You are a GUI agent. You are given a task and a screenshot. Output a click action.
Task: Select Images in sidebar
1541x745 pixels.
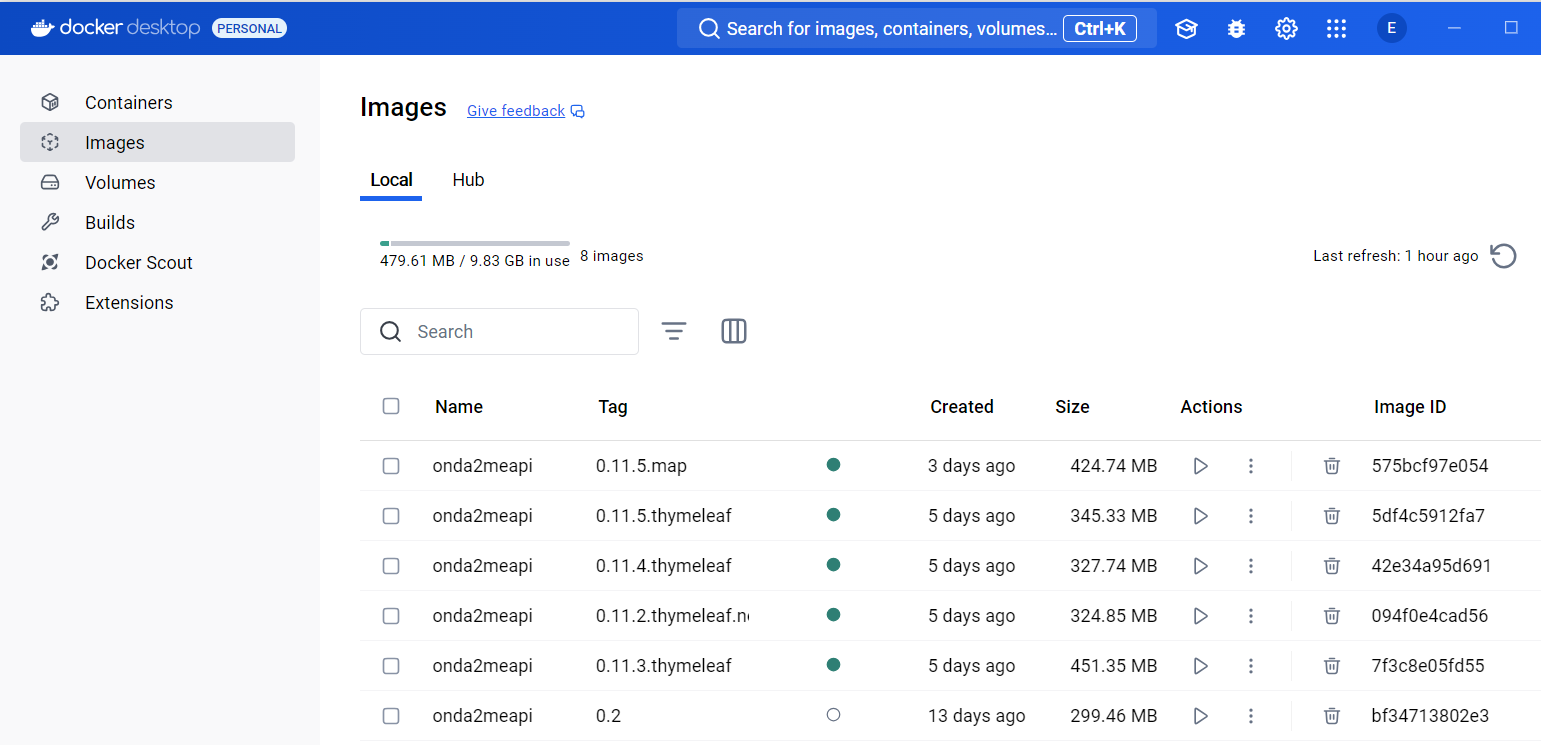click(x=157, y=142)
